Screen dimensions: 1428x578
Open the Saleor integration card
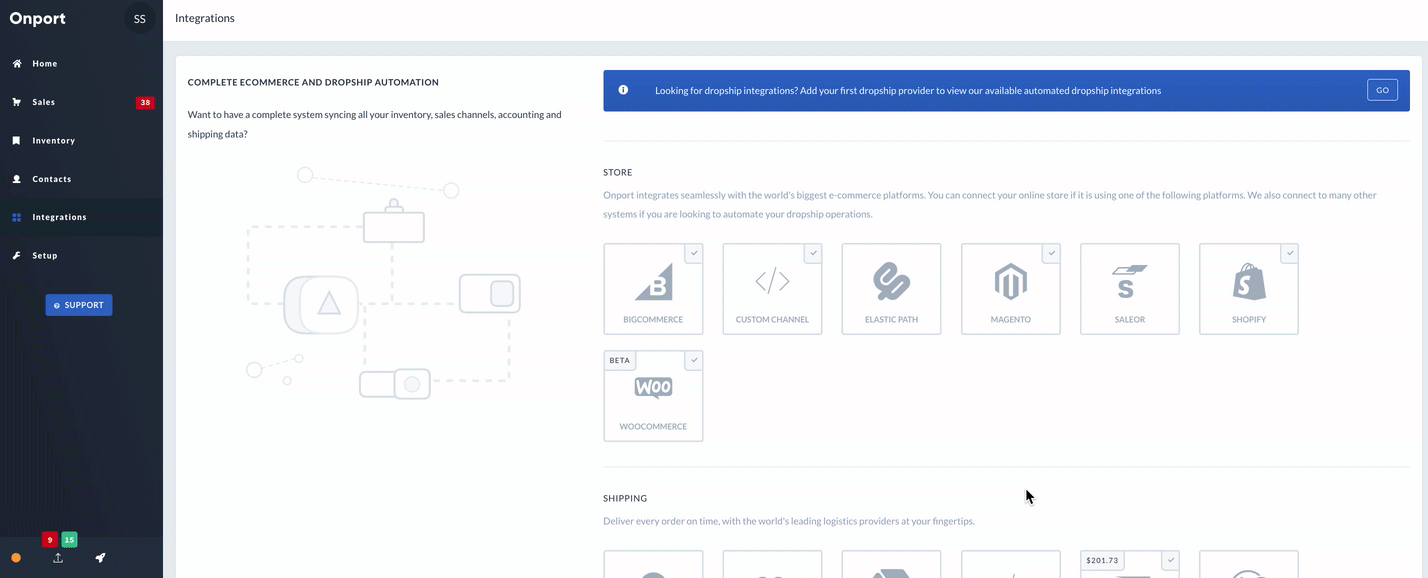pos(1130,289)
